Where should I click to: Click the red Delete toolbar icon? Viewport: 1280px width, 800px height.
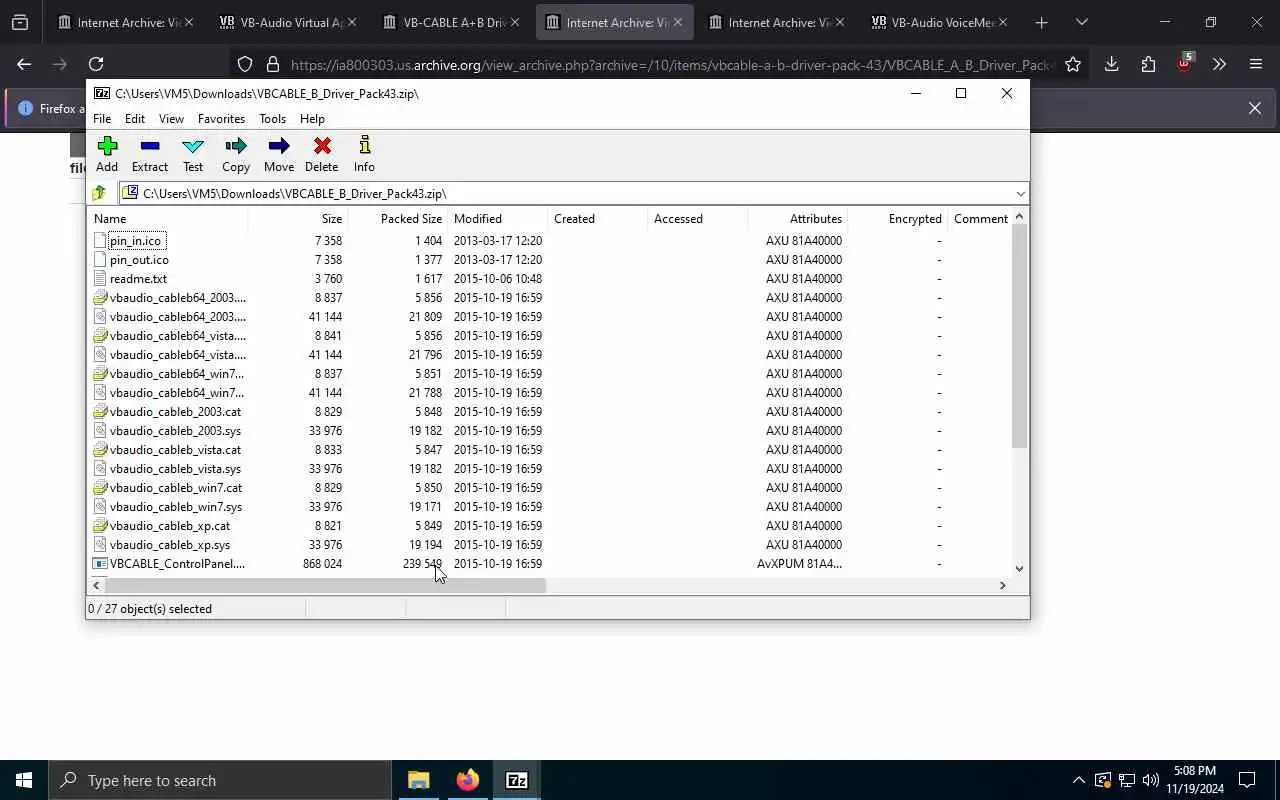[321, 154]
